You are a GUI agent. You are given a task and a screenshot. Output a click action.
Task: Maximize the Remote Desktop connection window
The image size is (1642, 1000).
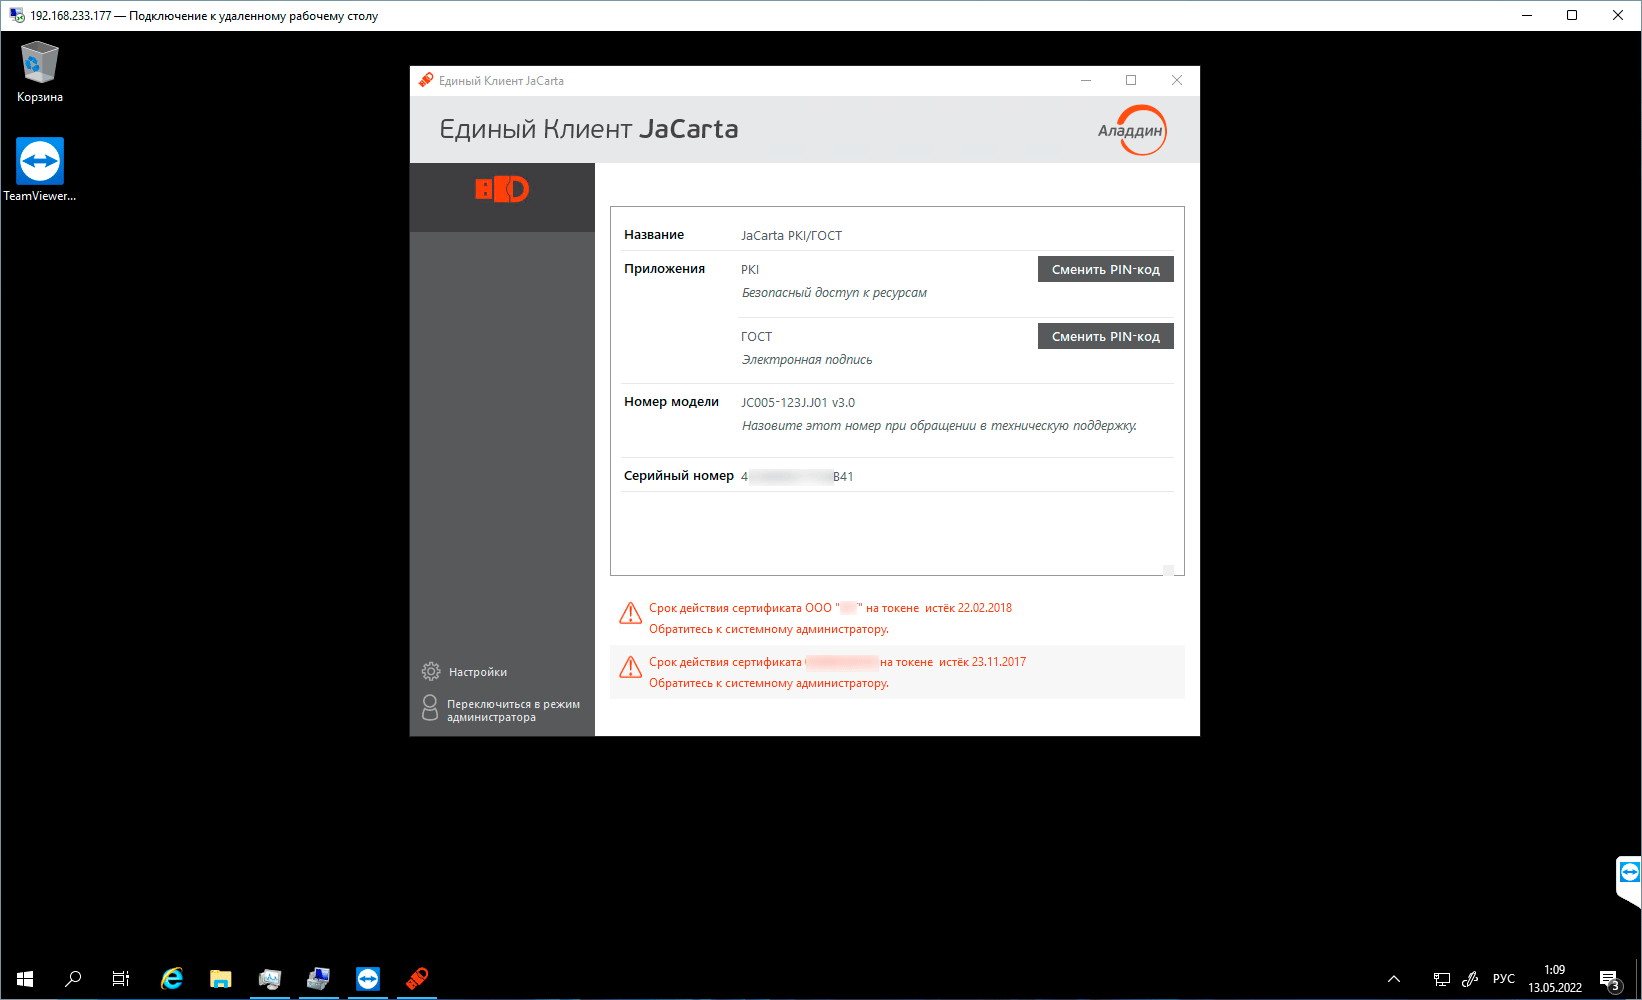[1572, 15]
